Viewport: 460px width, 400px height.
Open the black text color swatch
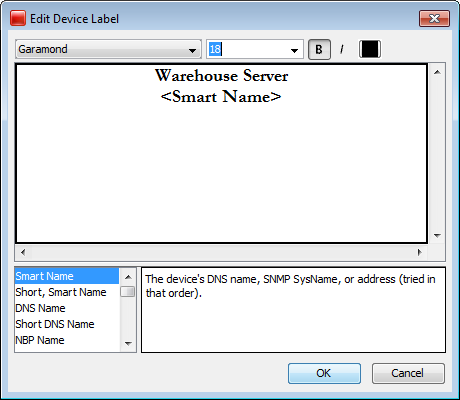tap(370, 49)
